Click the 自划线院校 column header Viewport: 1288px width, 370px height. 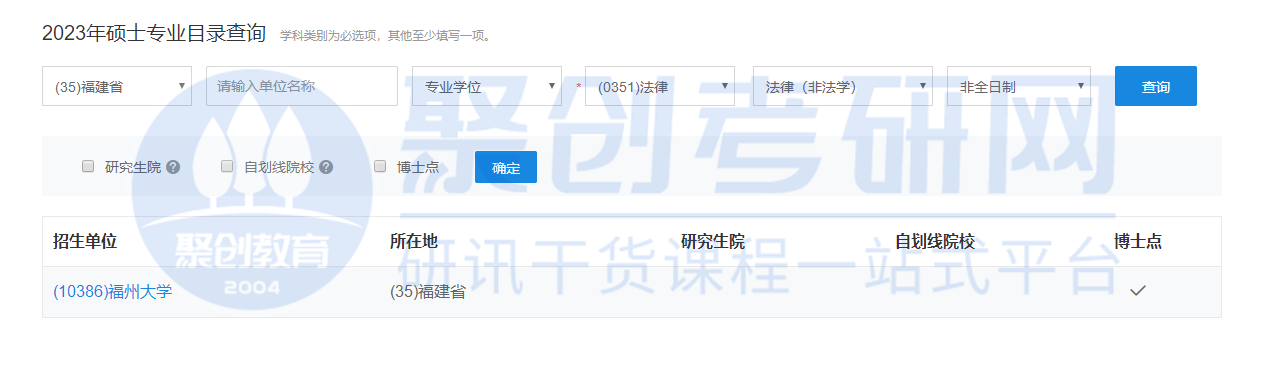pyautogui.click(x=934, y=241)
